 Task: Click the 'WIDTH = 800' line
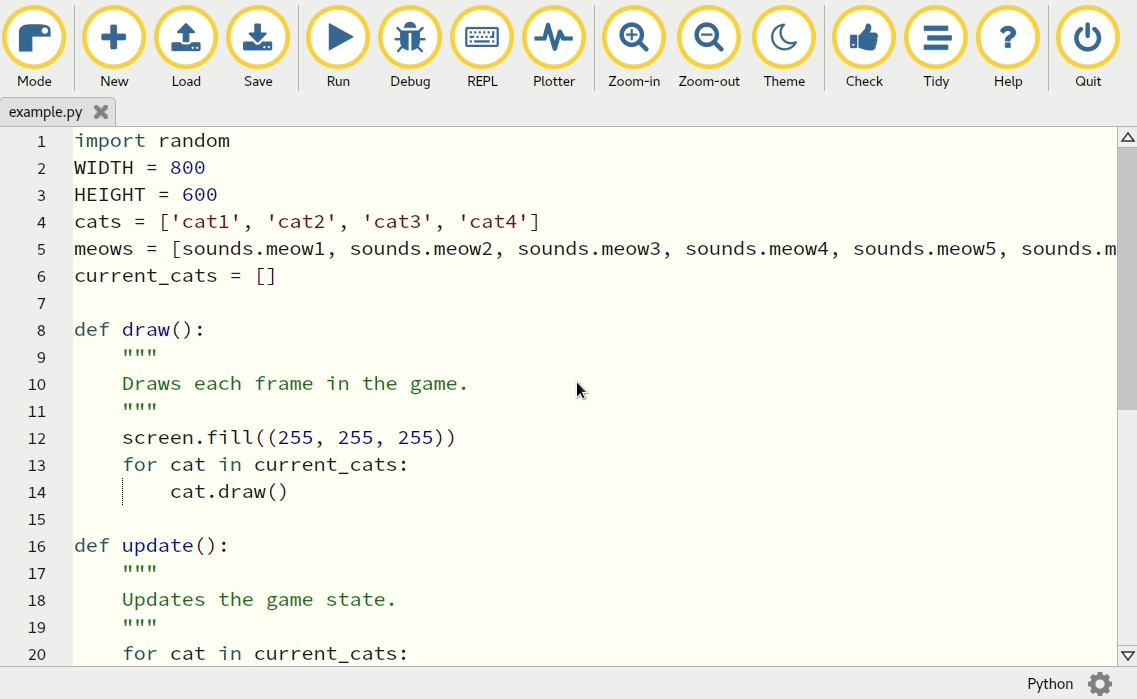coord(140,167)
